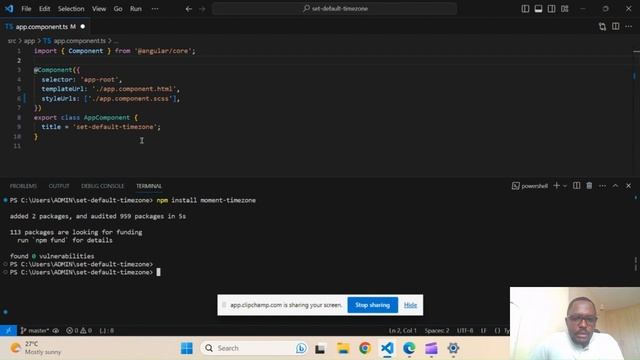The width and height of the screenshot is (640, 360).
Task: Open File Explorer from the taskbar
Action: tap(343, 348)
